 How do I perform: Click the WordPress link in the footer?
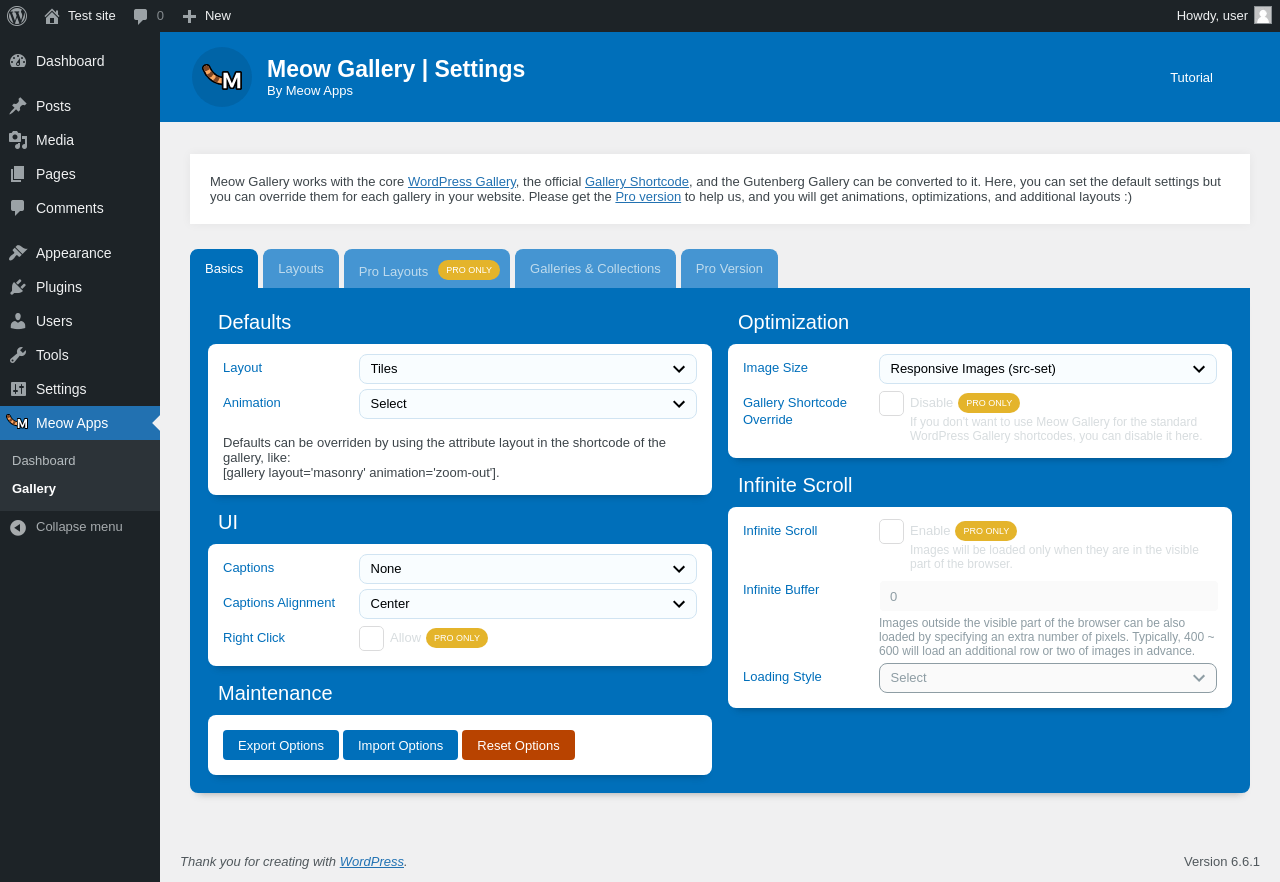372,861
